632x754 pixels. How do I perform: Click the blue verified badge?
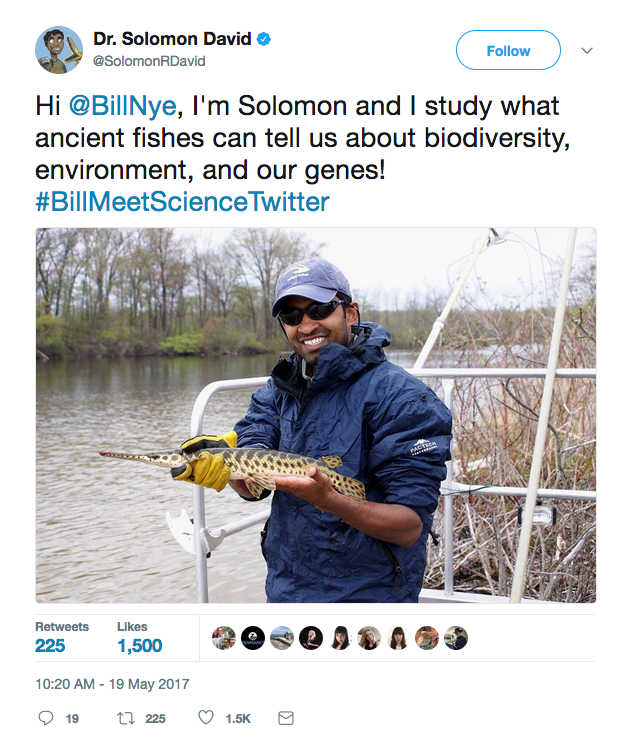coord(264,40)
